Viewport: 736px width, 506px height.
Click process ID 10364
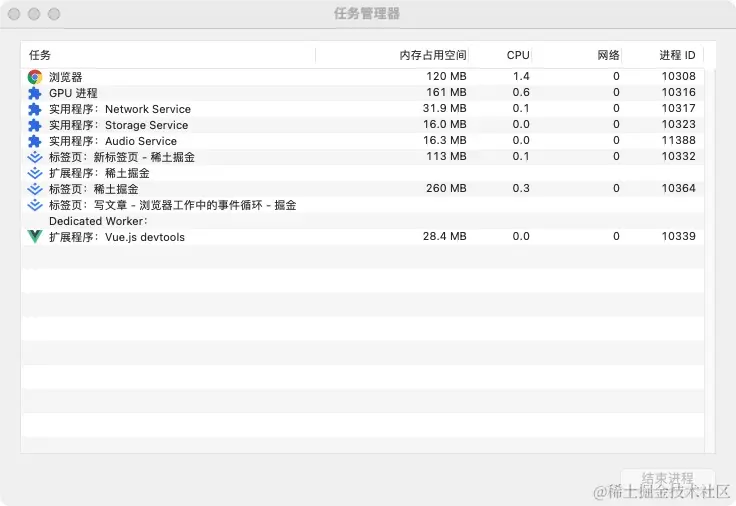[678, 188]
